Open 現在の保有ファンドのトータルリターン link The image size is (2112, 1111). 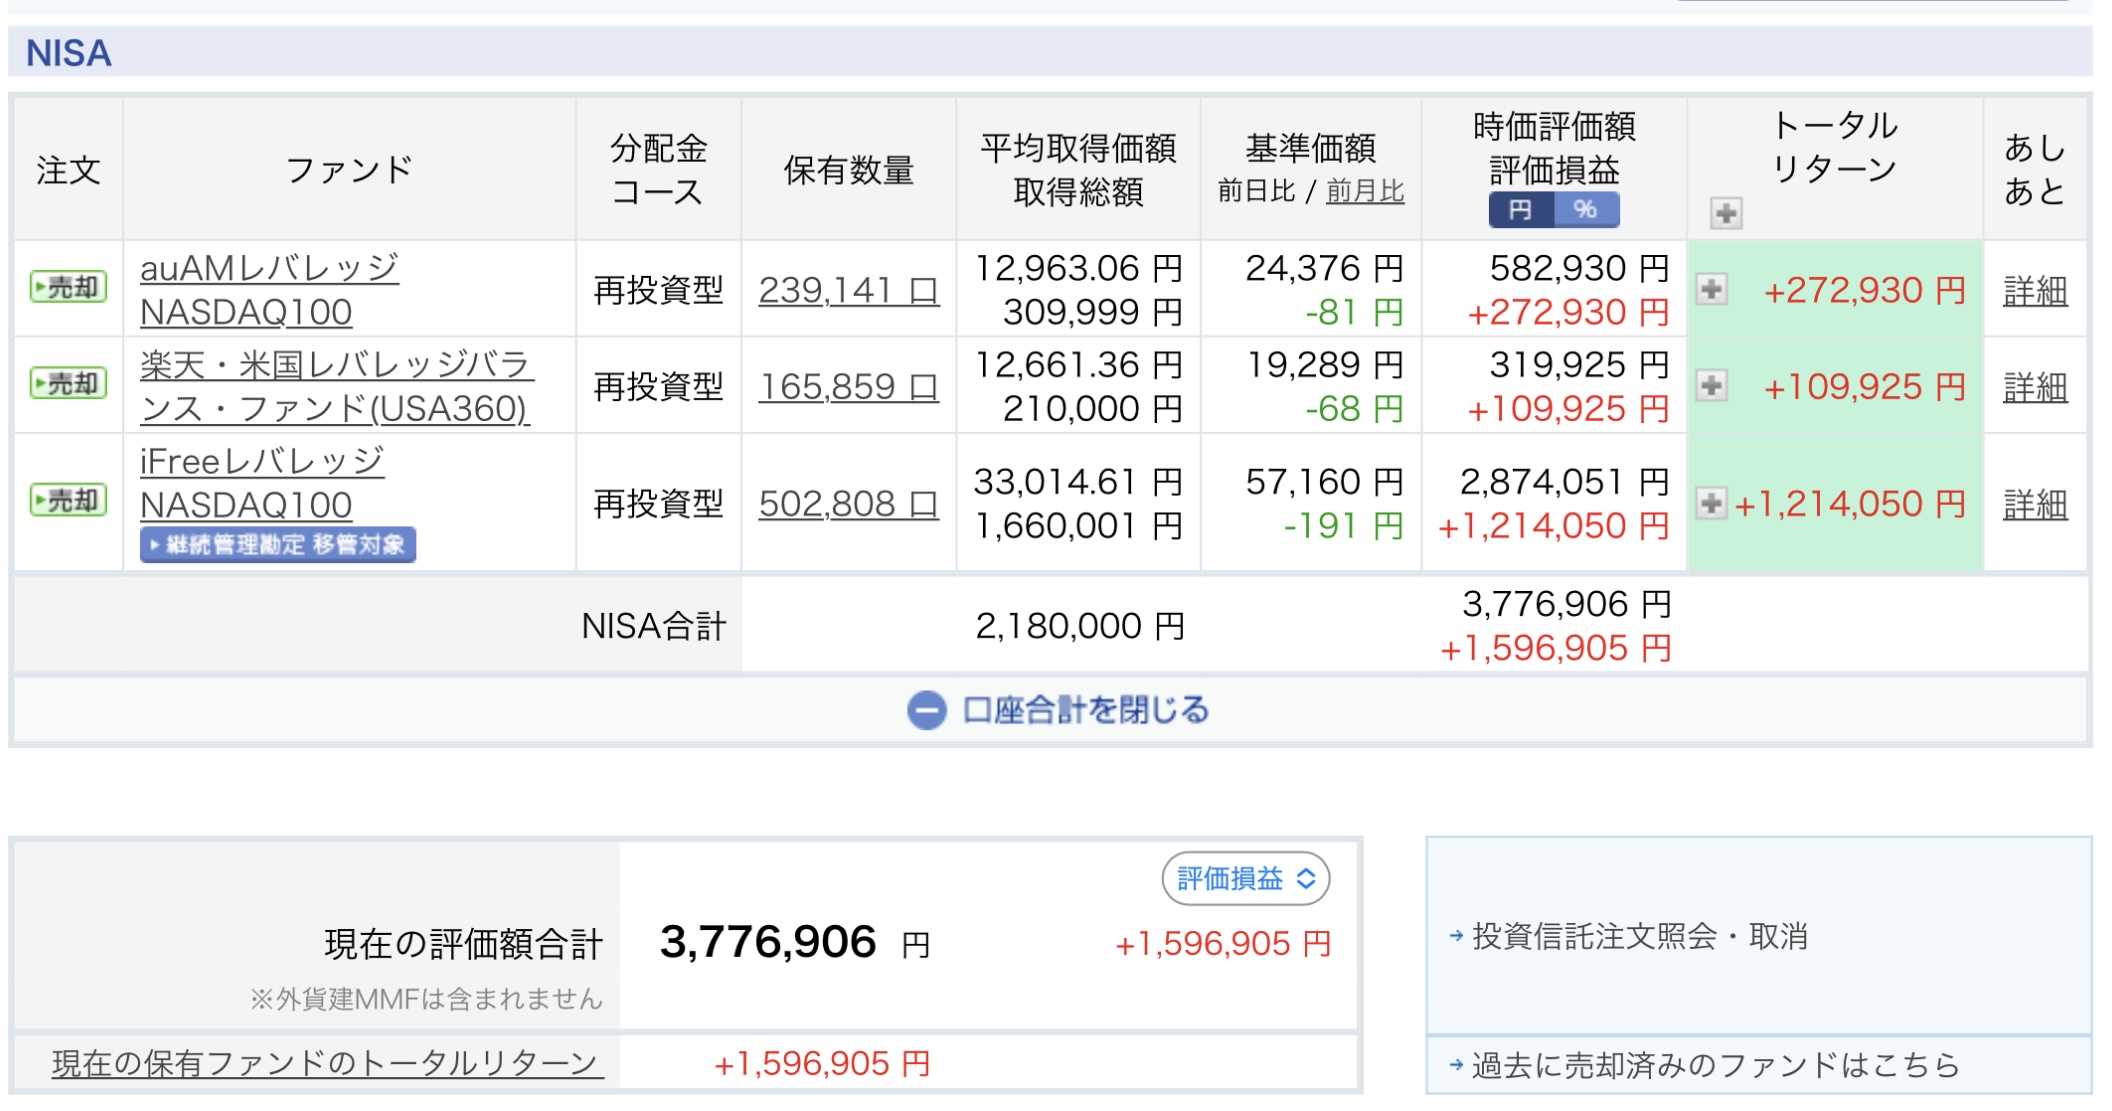[x=327, y=1063]
